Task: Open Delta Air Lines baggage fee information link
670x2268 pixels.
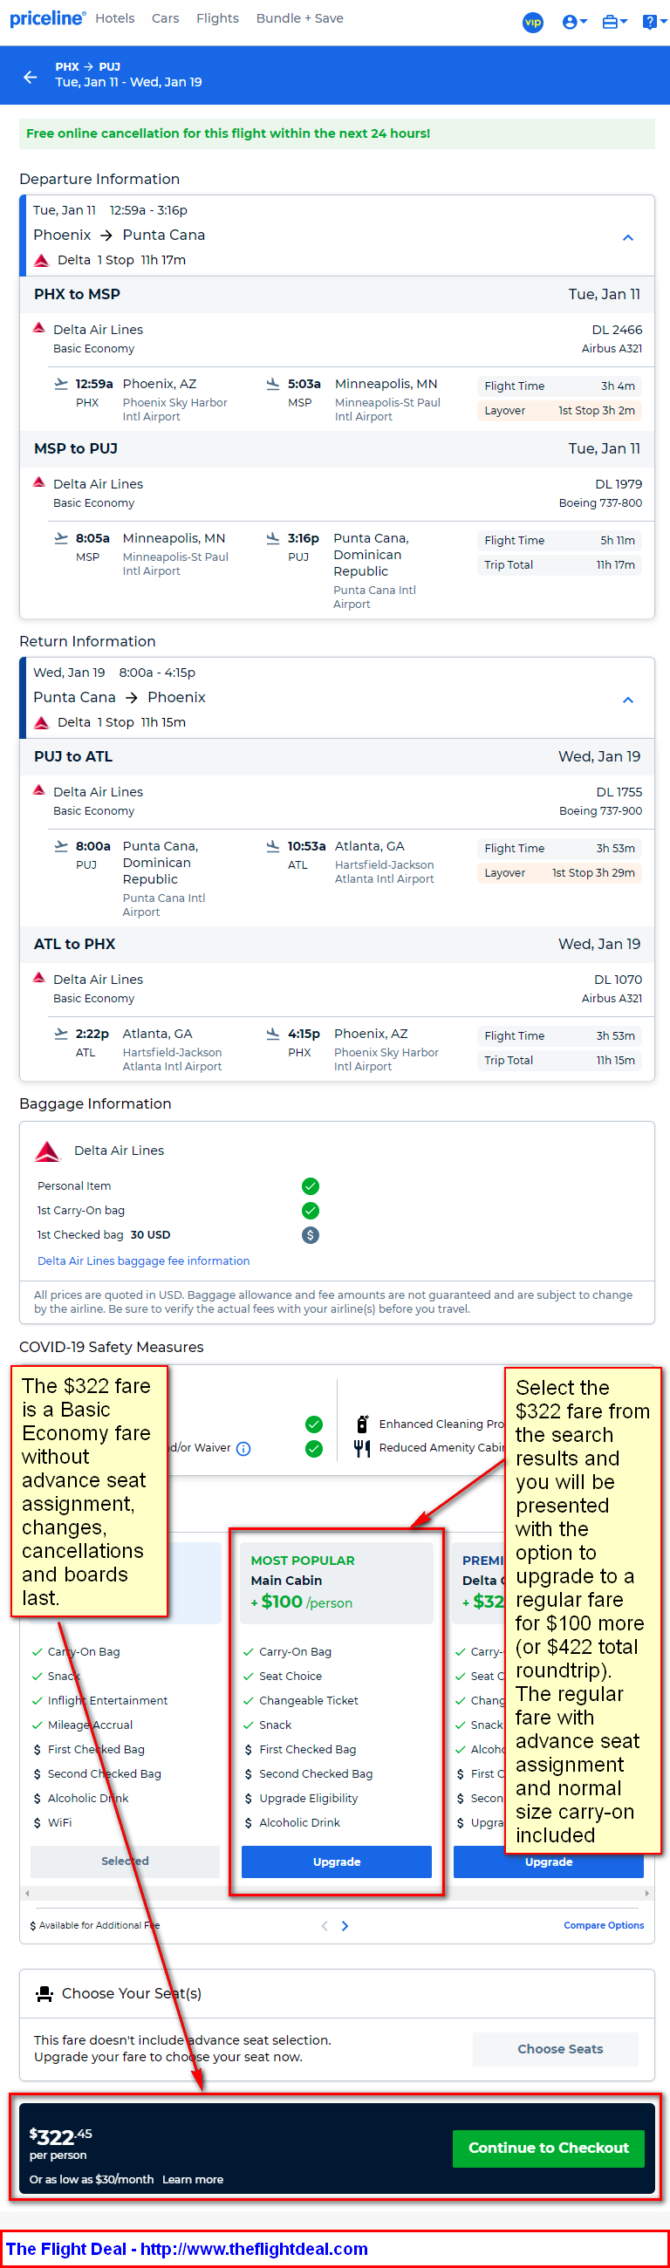Action: tap(143, 1260)
